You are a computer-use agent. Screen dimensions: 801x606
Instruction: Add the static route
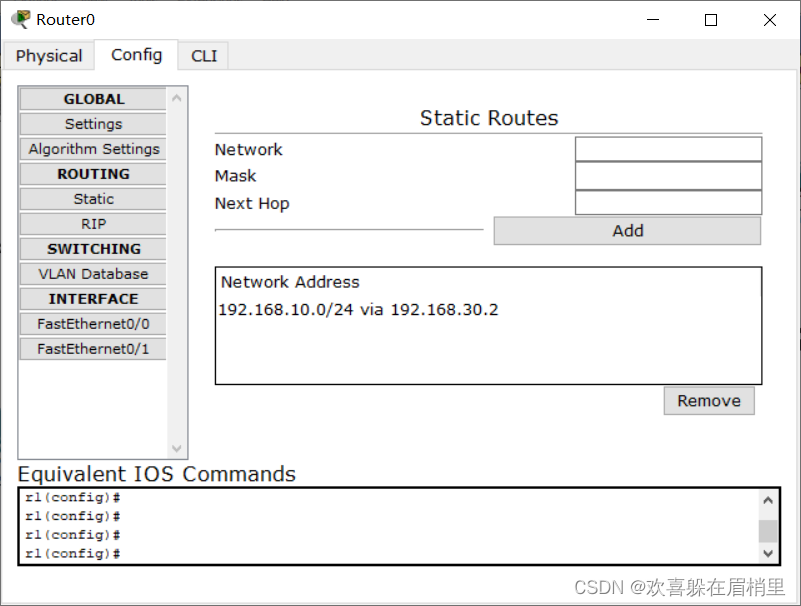point(627,231)
